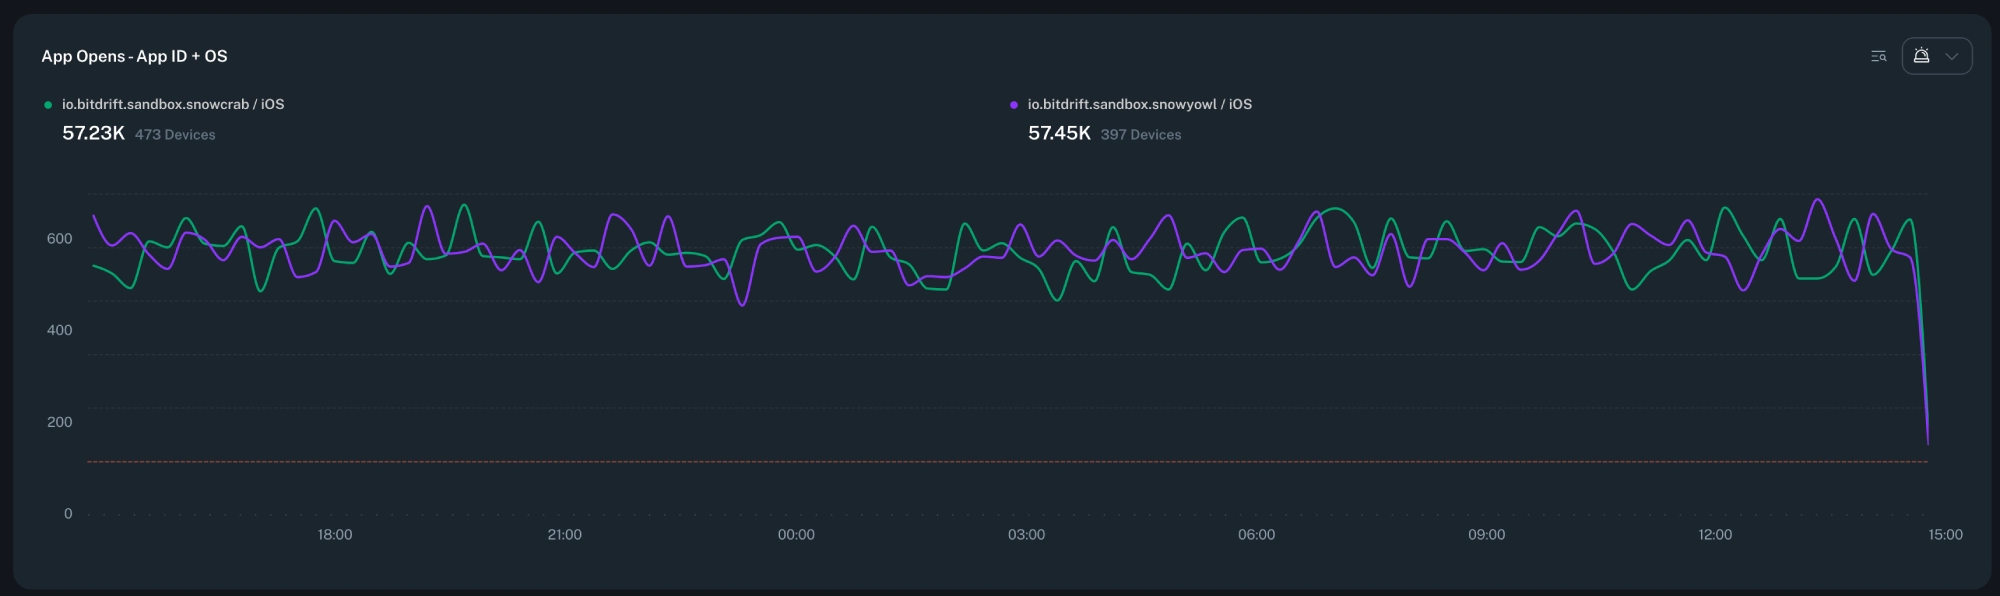The image size is (2000, 596).
Task: Select the 00:00 midnight axis label
Action: tap(796, 535)
